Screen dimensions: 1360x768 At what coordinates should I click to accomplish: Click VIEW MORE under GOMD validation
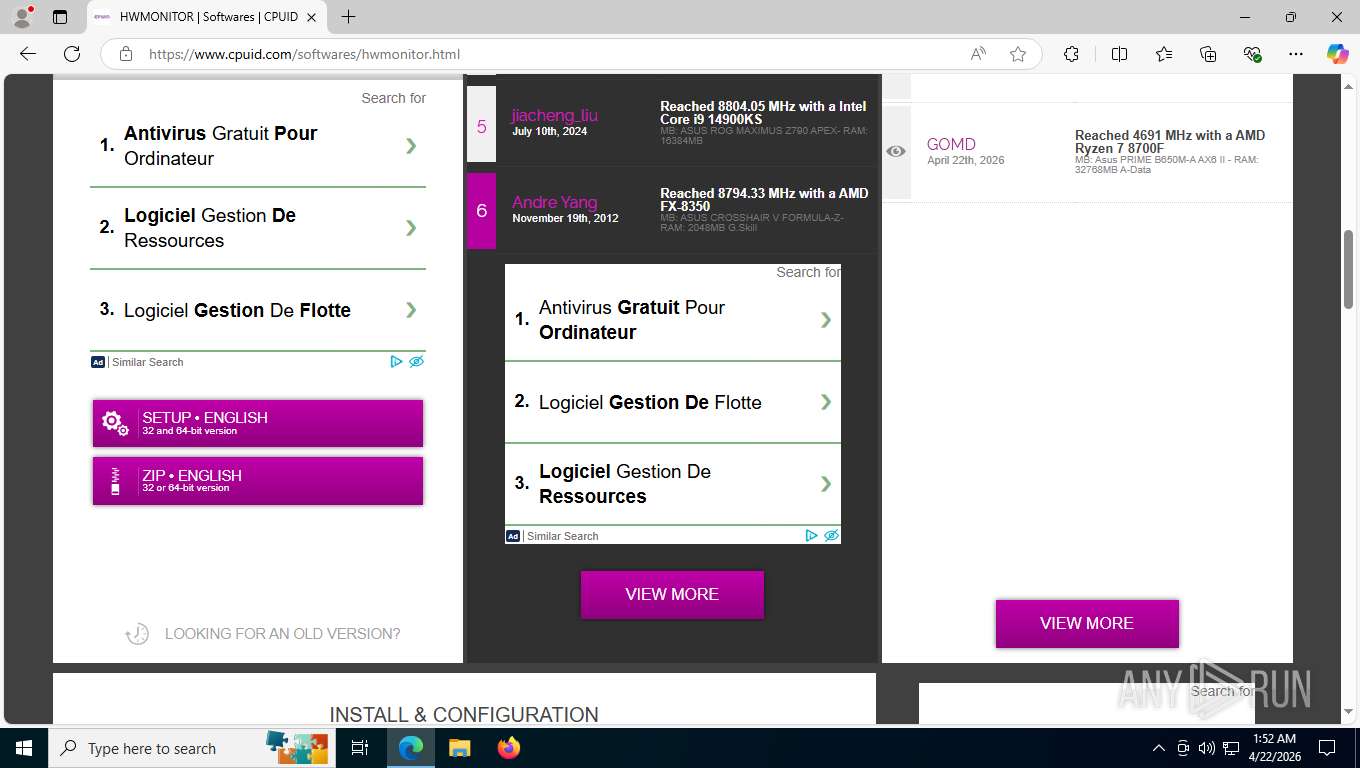[x=1087, y=623]
